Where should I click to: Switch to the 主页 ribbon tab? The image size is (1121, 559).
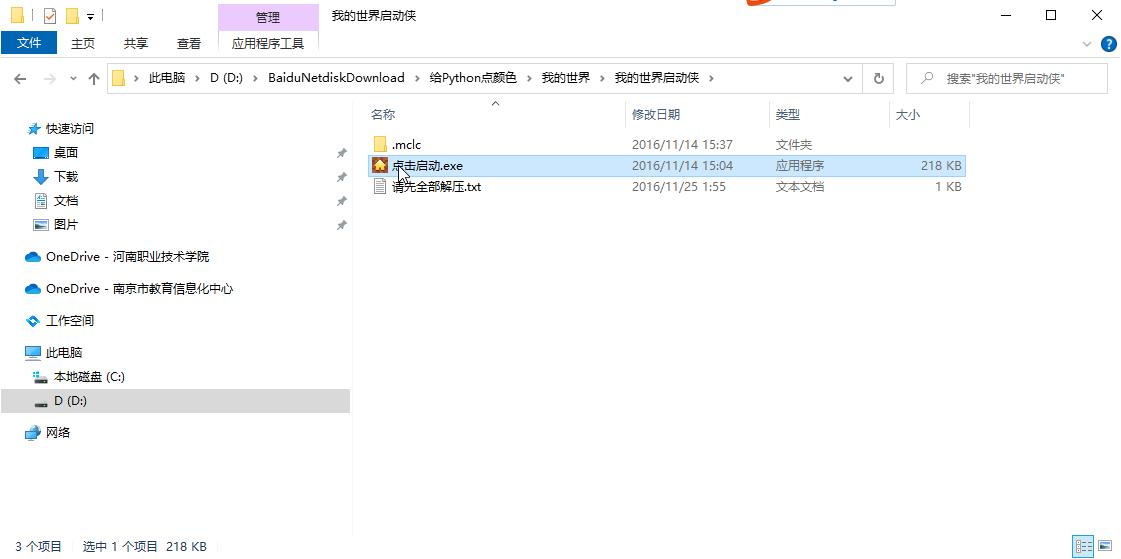83,44
